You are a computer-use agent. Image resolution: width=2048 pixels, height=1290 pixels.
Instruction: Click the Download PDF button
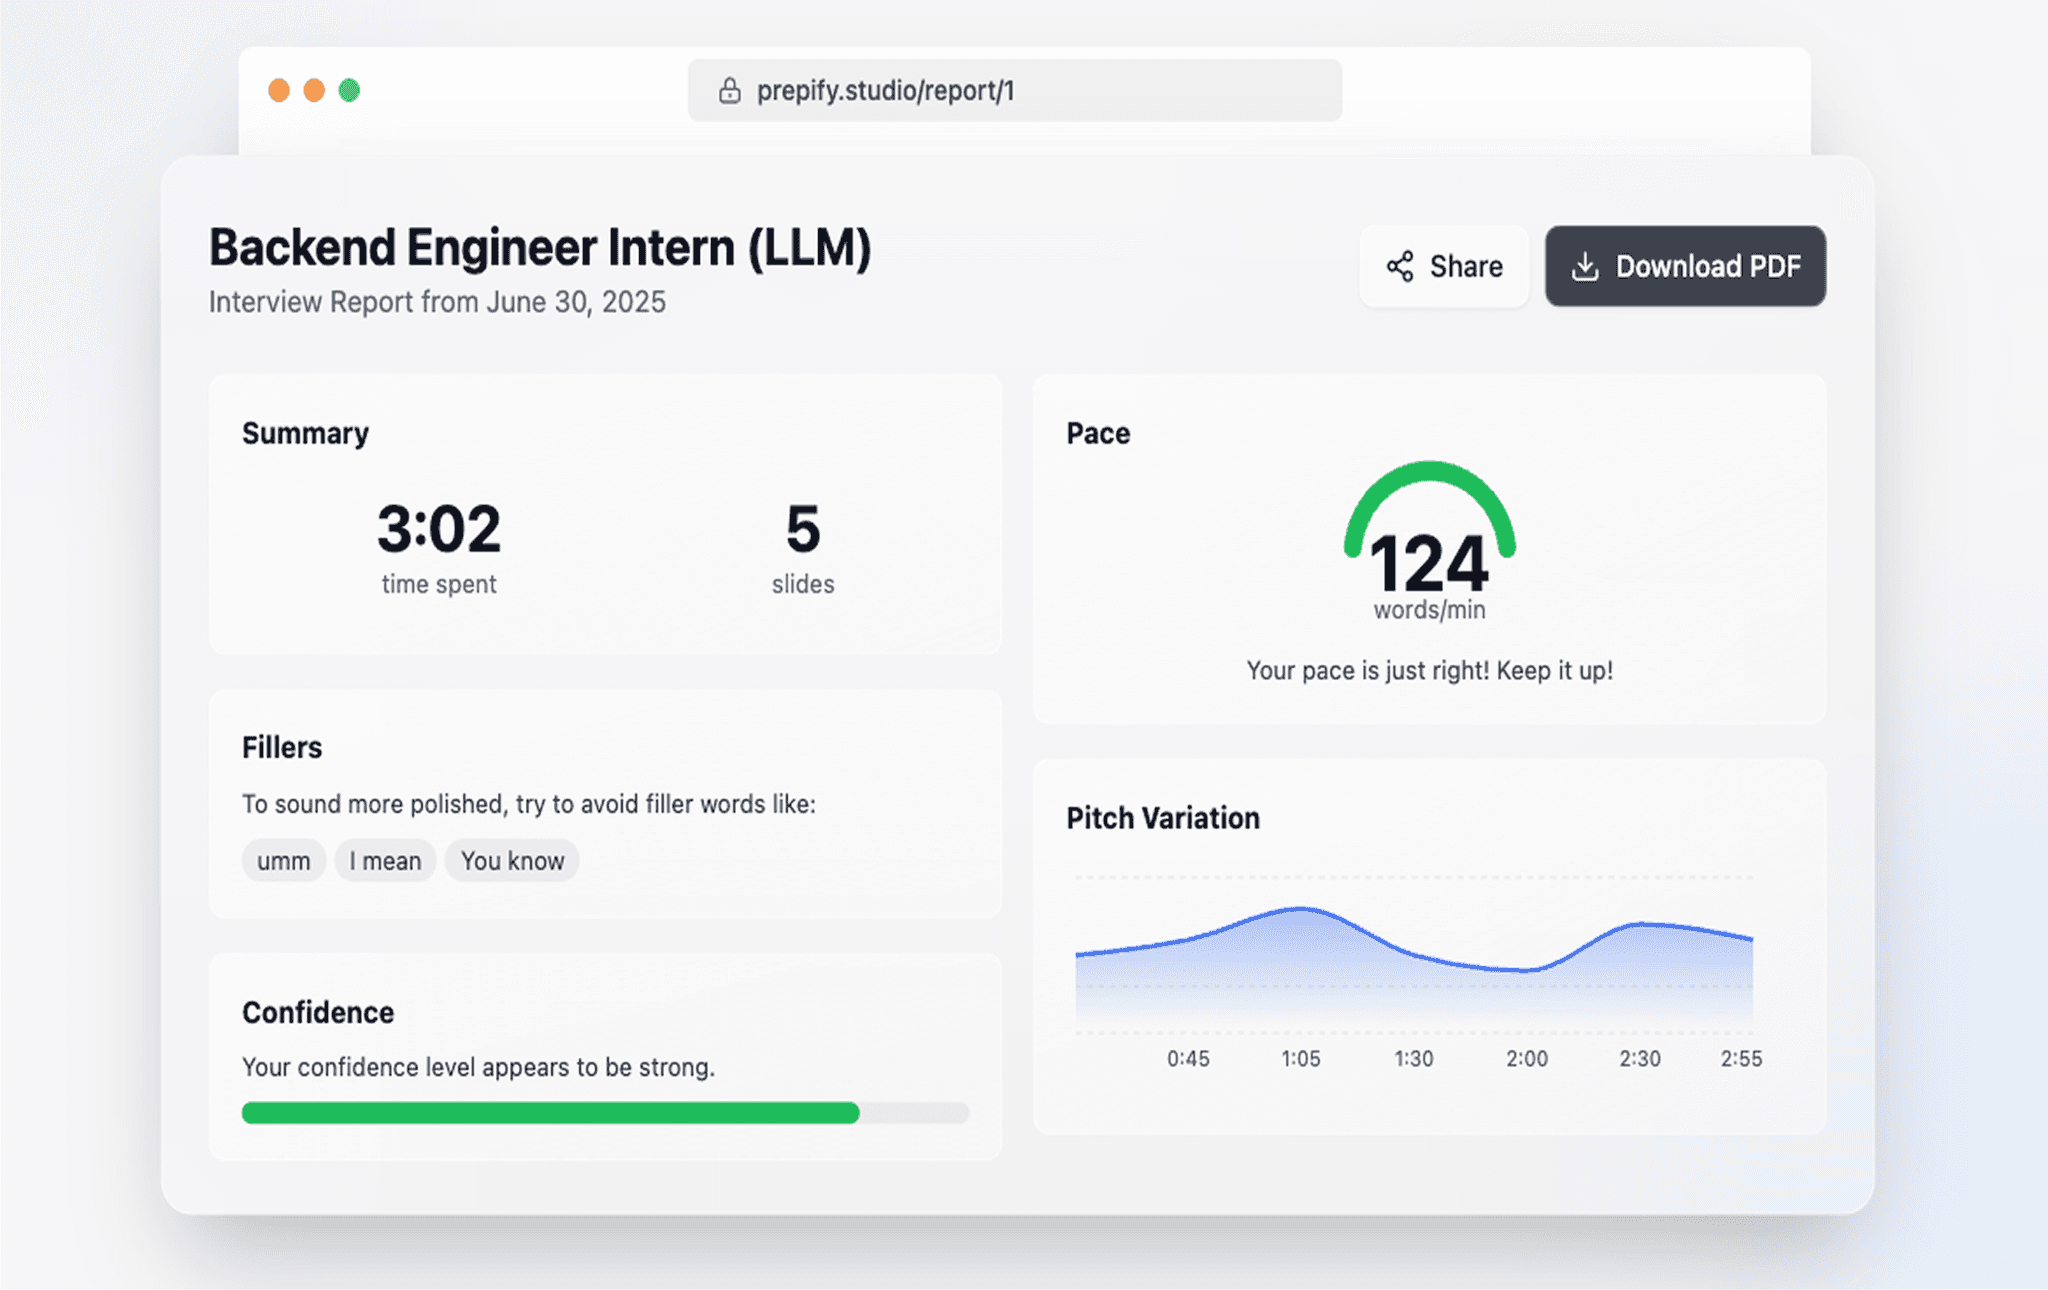pyautogui.click(x=1685, y=266)
